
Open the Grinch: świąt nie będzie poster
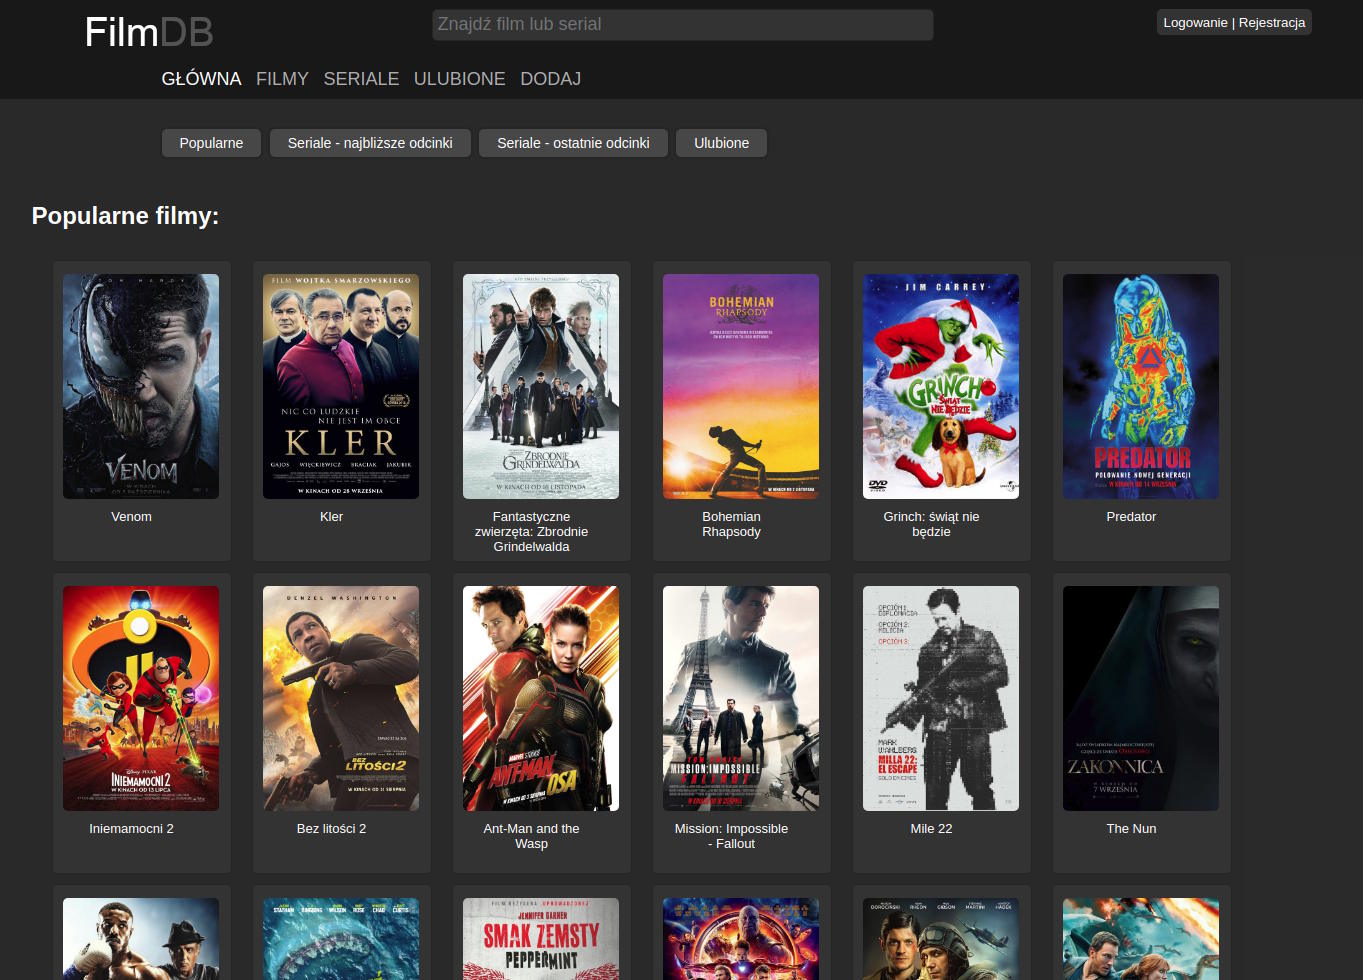point(941,387)
